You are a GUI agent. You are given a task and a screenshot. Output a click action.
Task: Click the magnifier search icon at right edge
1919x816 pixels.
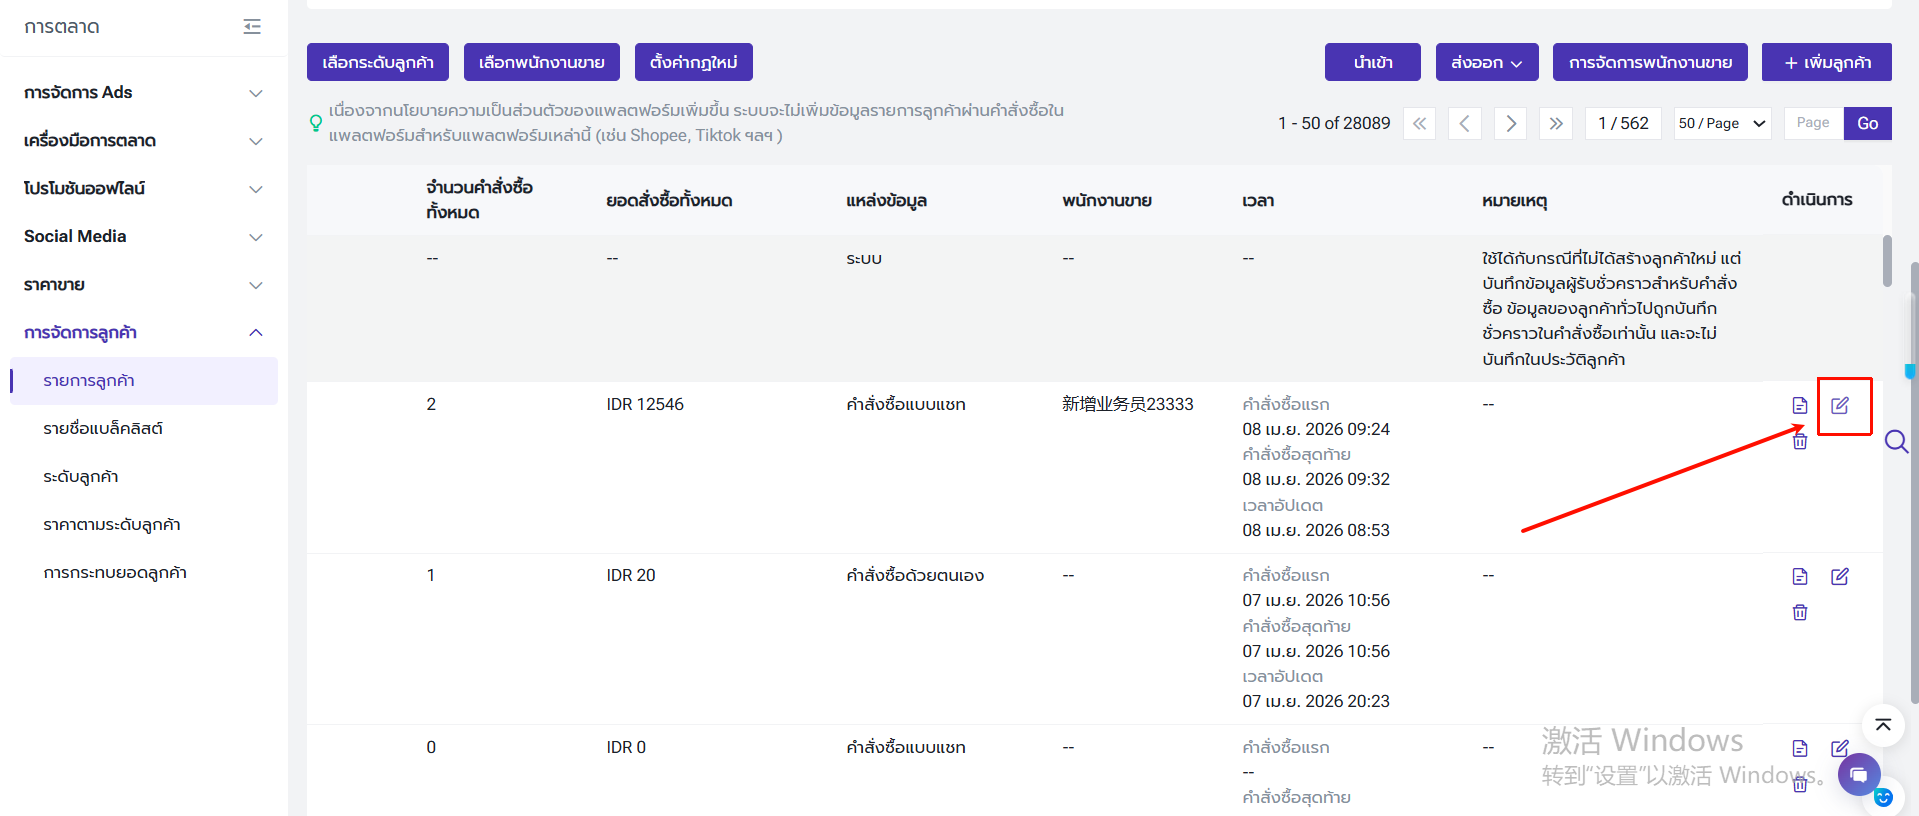pos(1896,441)
